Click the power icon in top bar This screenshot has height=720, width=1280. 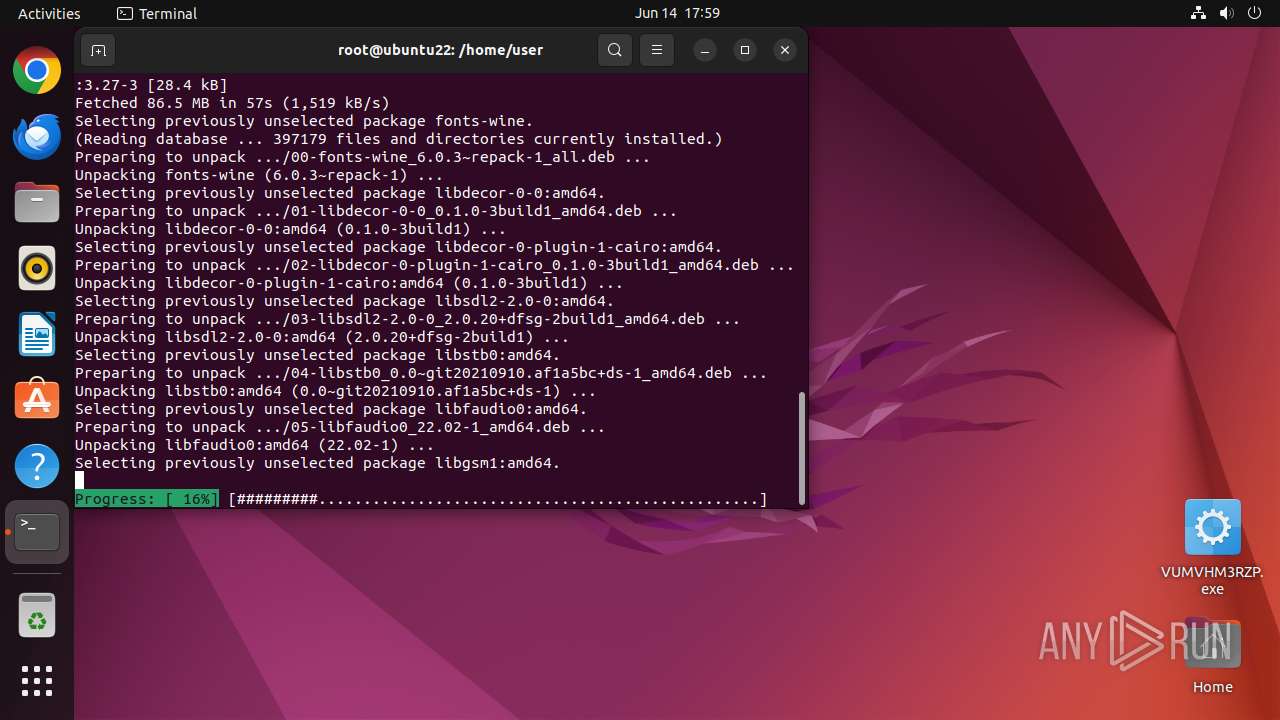click(1254, 13)
